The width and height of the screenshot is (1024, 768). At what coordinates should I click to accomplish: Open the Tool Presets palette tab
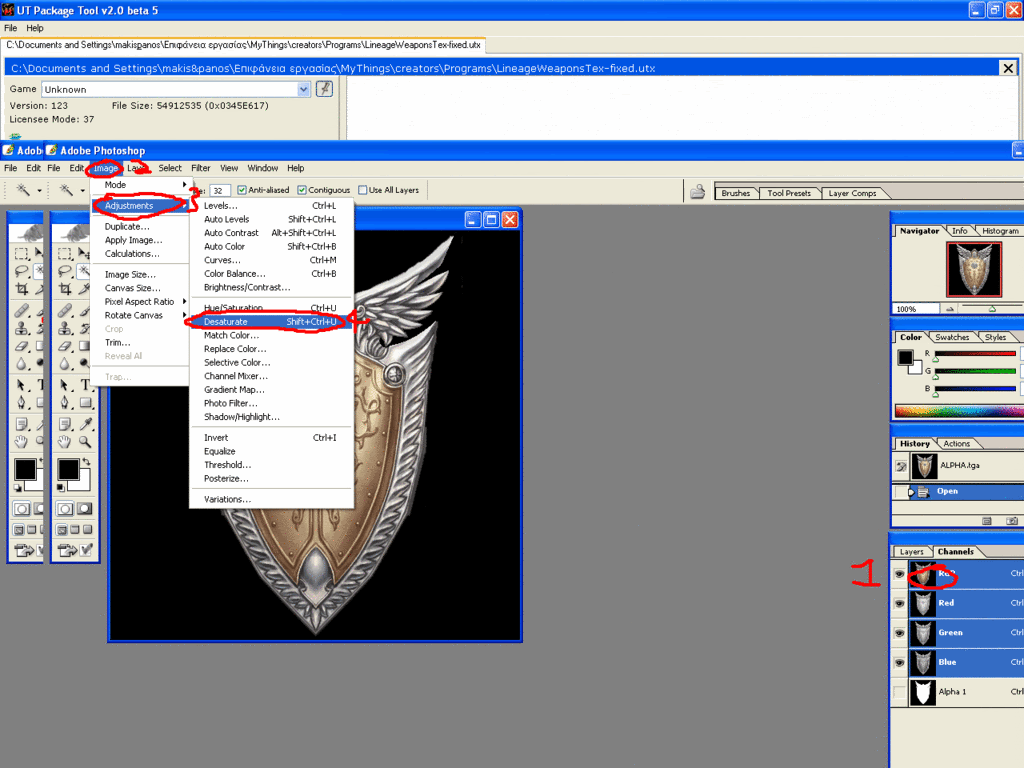pos(789,193)
